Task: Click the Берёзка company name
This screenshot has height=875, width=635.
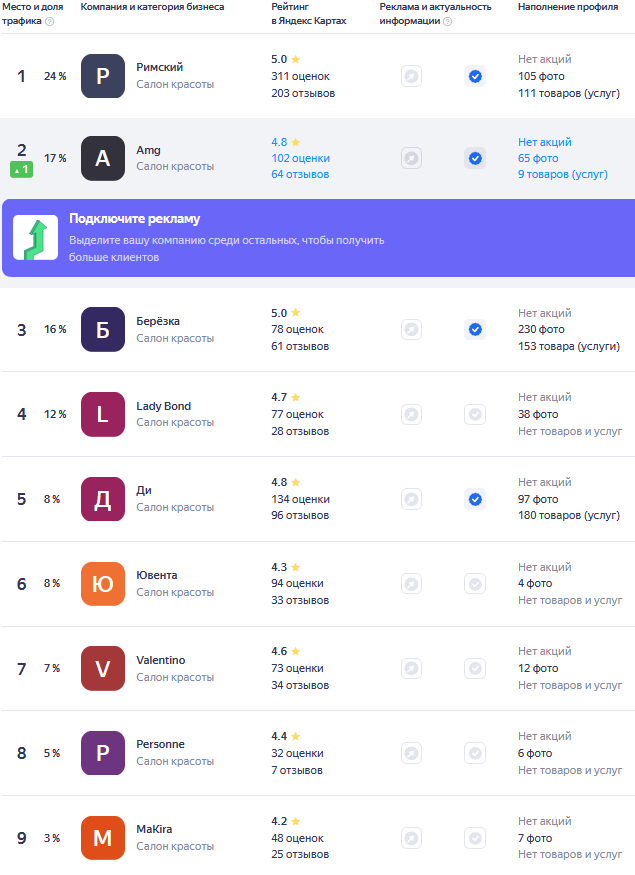Action: 158,321
